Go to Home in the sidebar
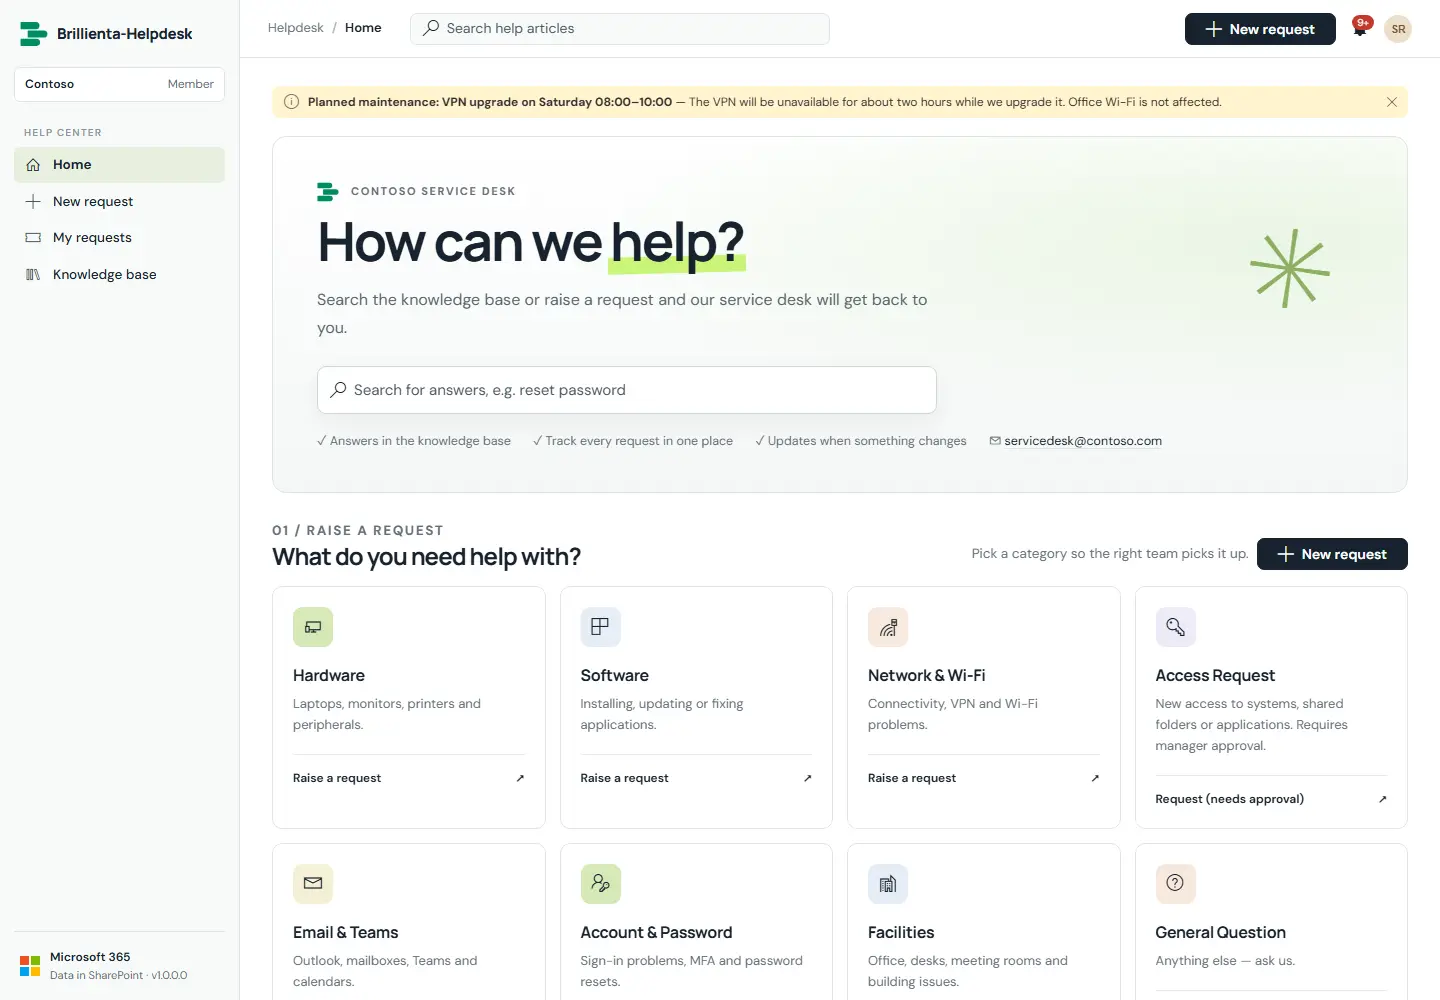Image resolution: width=1440 pixels, height=1000 pixels. coord(119,165)
